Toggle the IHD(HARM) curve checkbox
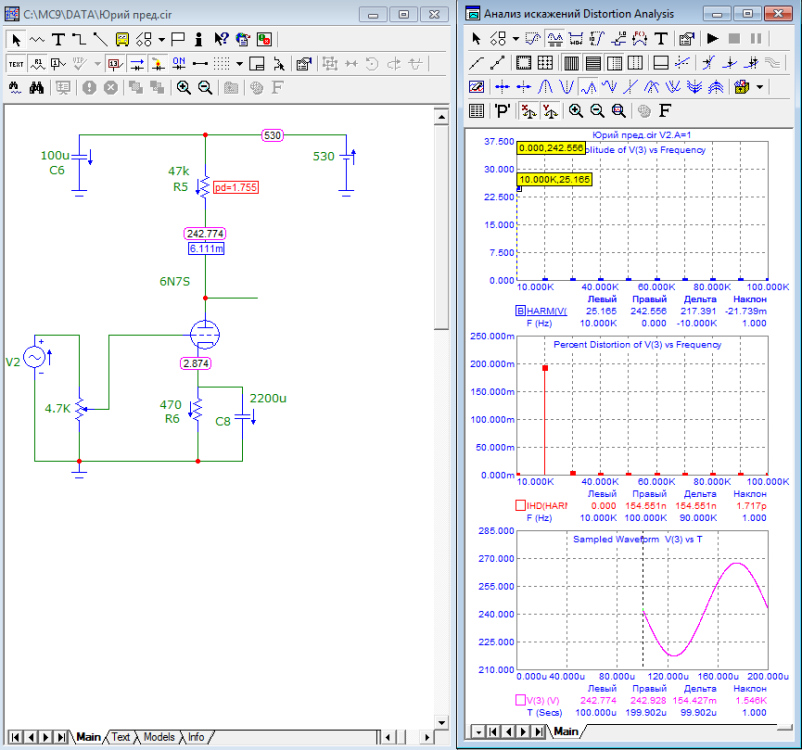 click(521, 505)
